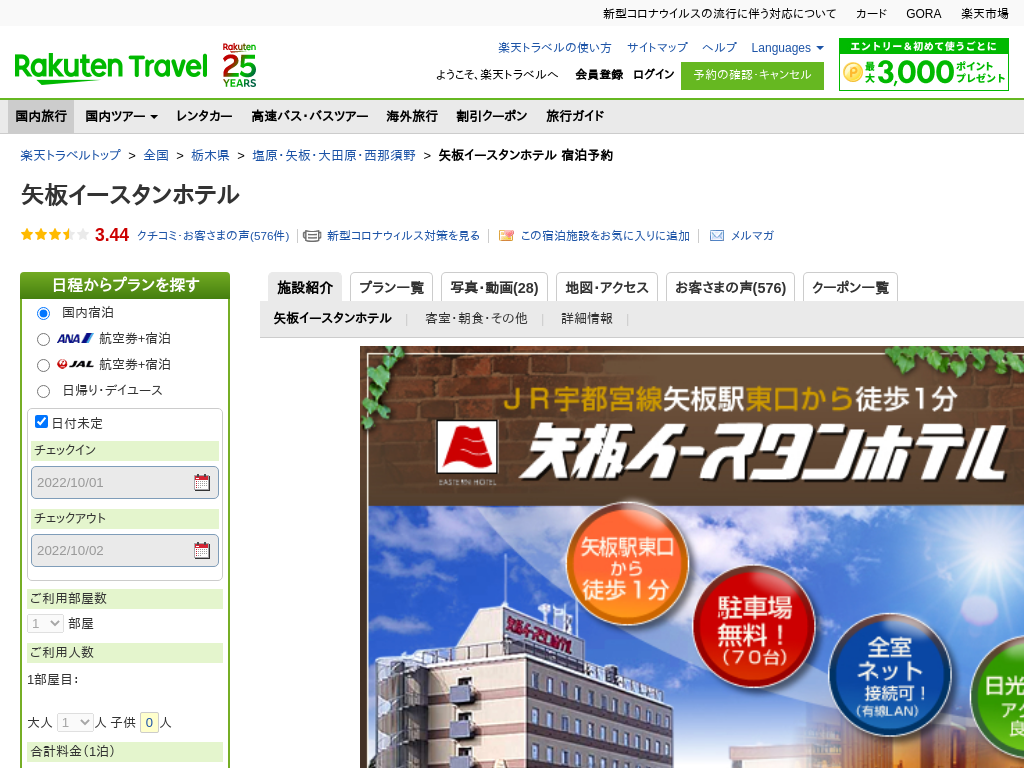Click the メルマガ link
This screenshot has width=1024, height=768.
click(x=752, y=236)
